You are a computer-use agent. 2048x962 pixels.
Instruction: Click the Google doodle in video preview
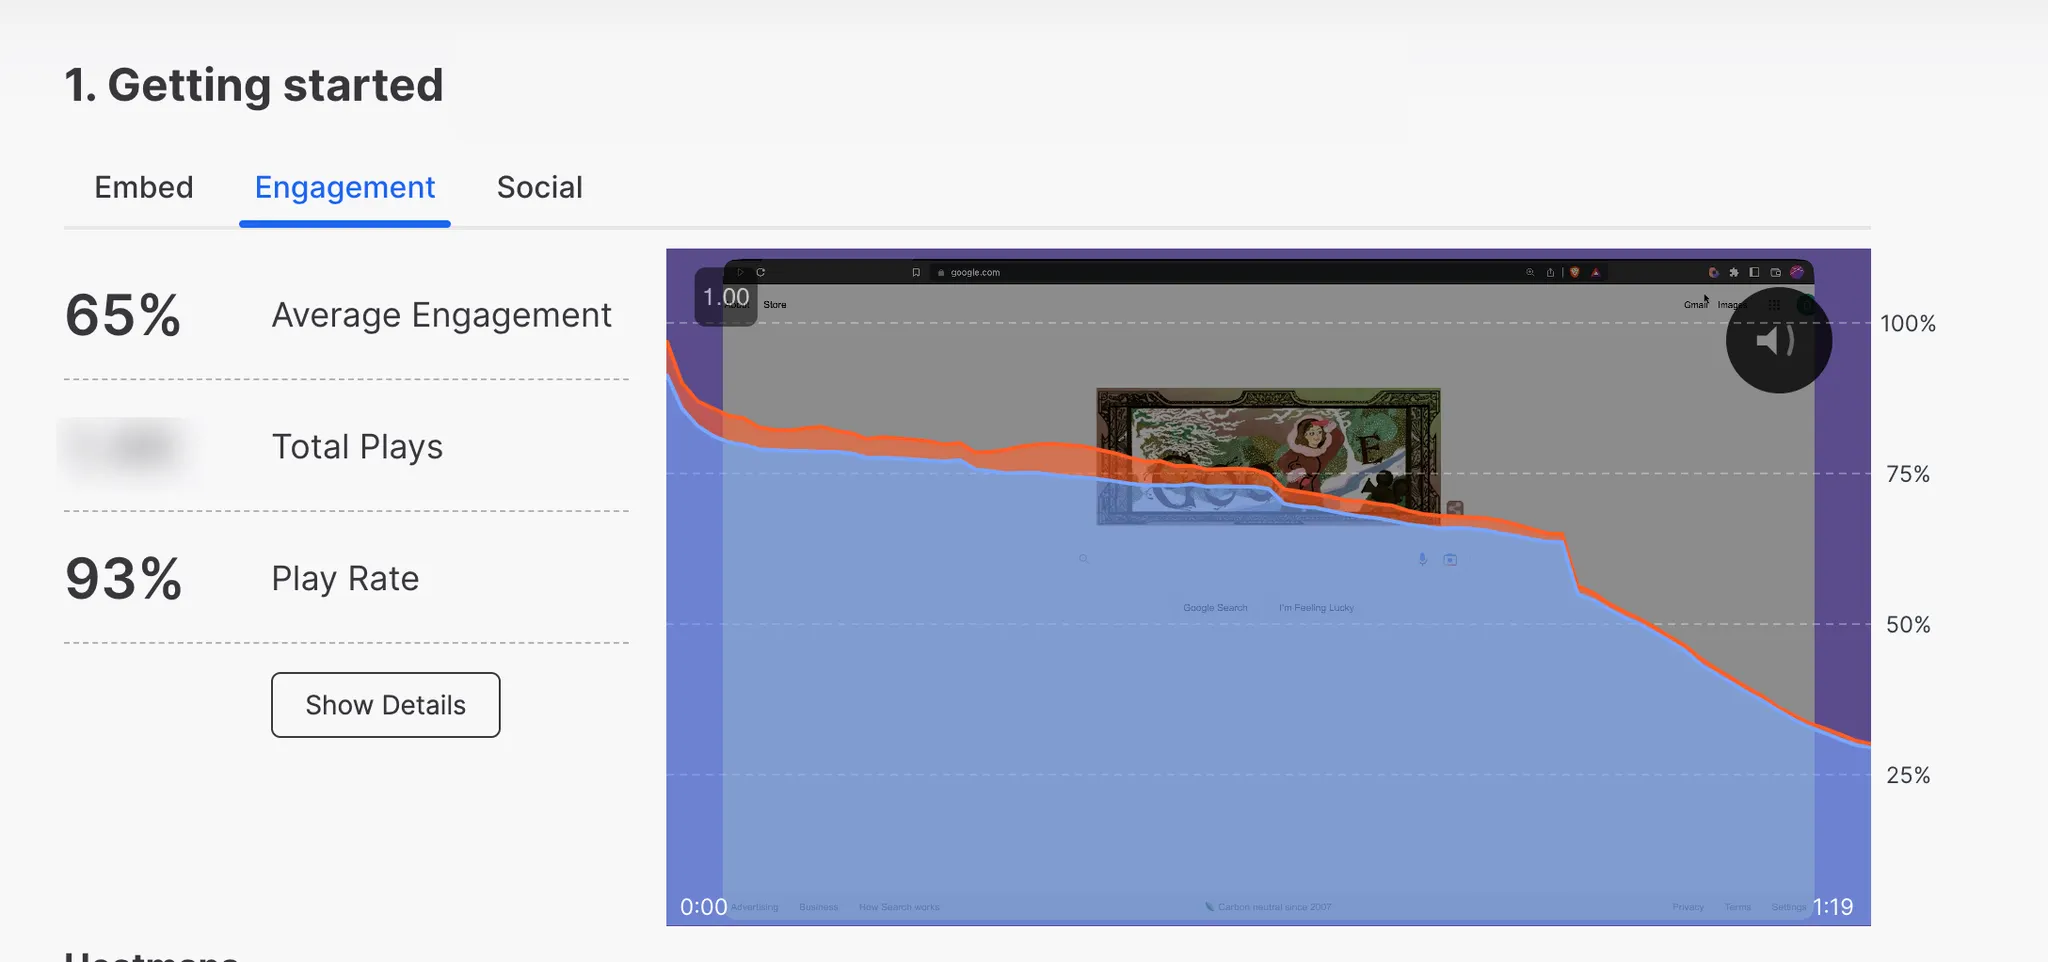coord(1268,456)
